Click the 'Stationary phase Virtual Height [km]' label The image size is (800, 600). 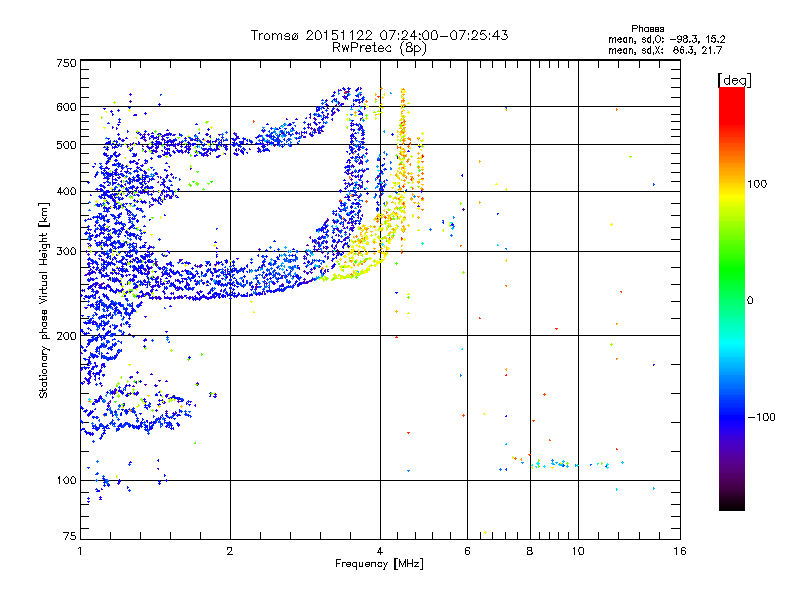tap(44, 300)
